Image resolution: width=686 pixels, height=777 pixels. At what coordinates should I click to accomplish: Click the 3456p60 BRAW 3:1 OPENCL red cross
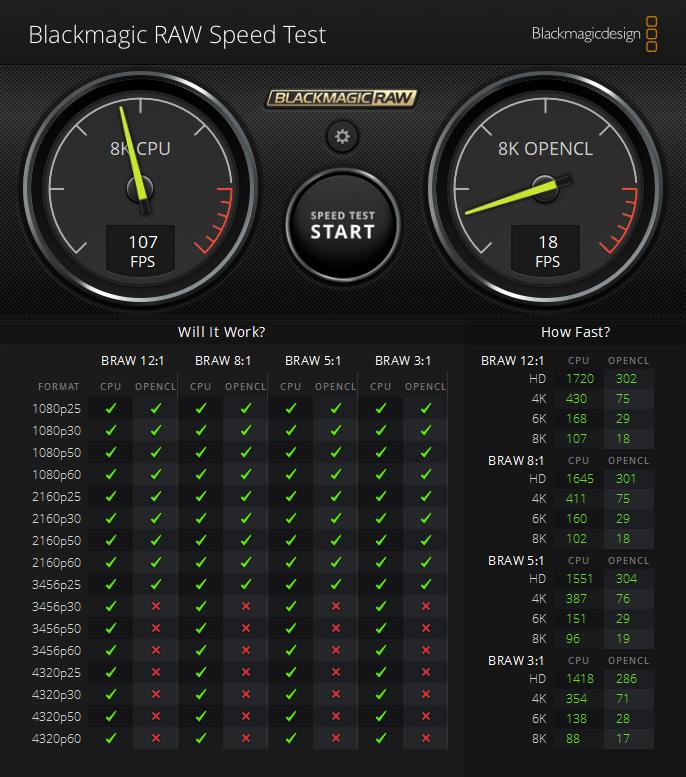click(x=426, y=650)
